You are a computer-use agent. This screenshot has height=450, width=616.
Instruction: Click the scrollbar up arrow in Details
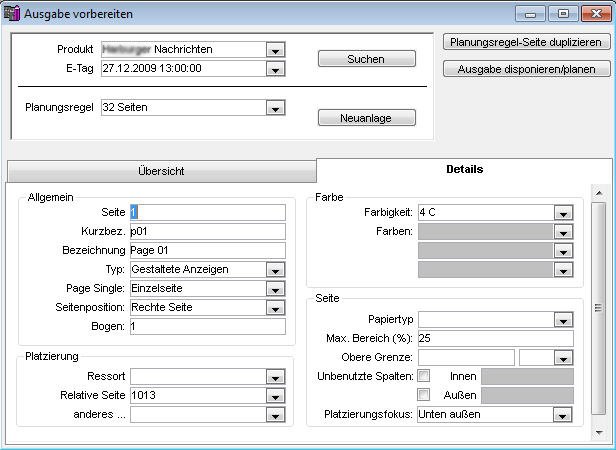point(599,193)
